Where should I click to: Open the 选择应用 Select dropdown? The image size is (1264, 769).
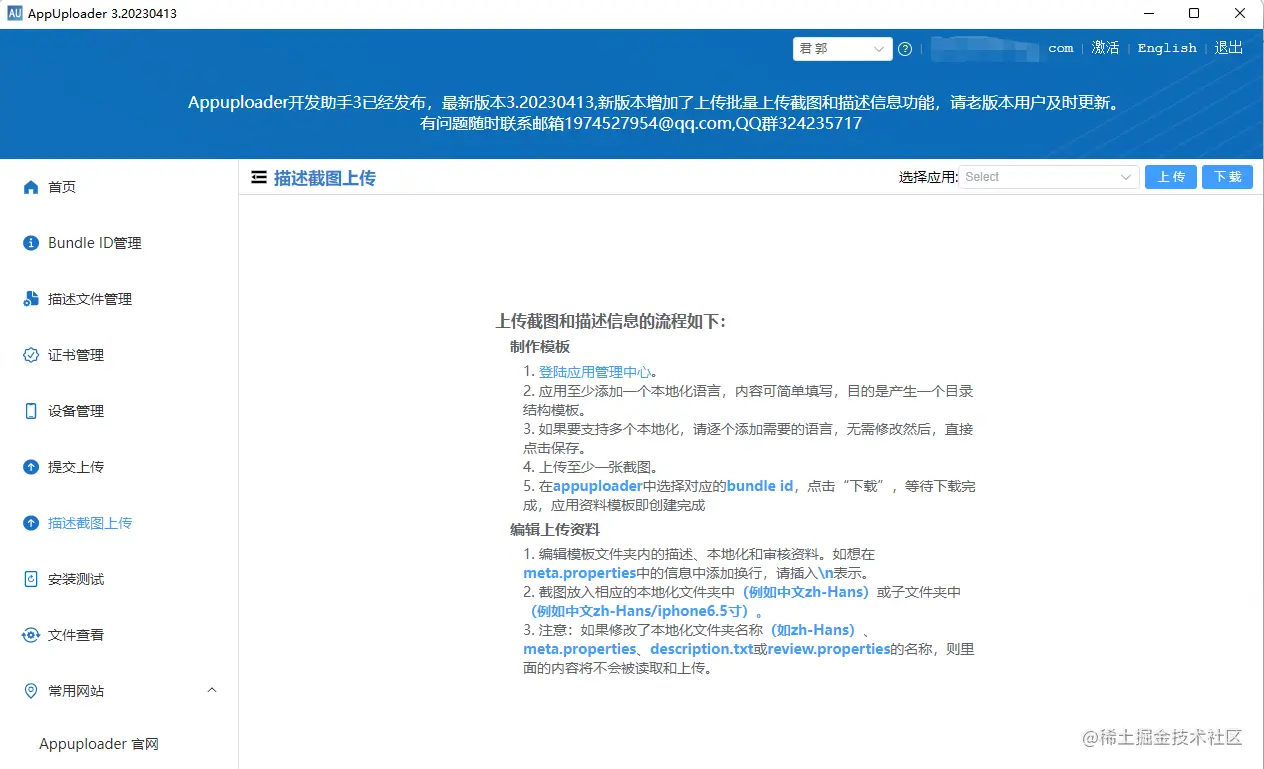(x=1049, y=177)
